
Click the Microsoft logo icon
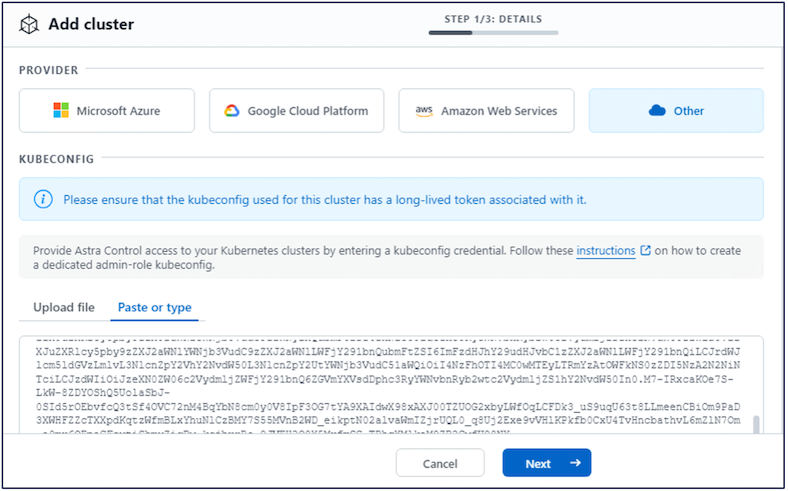pyautogui.click(x=62, y=111)
